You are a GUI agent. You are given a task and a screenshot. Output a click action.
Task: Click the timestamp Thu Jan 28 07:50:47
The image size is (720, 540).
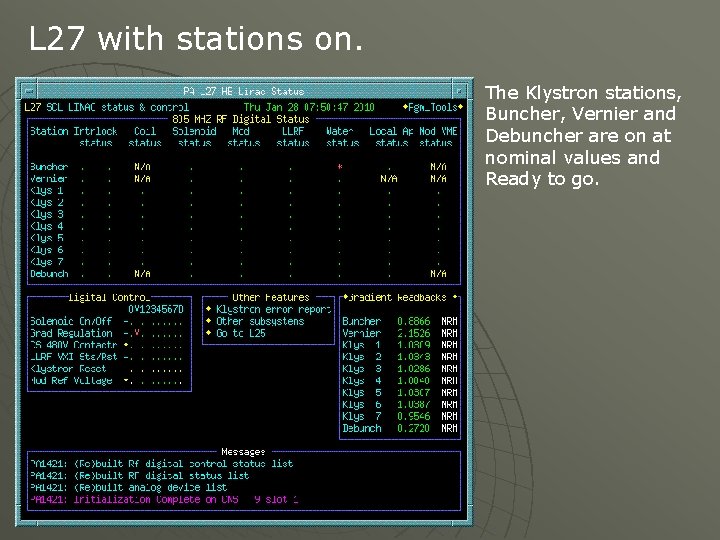(309, 107)
